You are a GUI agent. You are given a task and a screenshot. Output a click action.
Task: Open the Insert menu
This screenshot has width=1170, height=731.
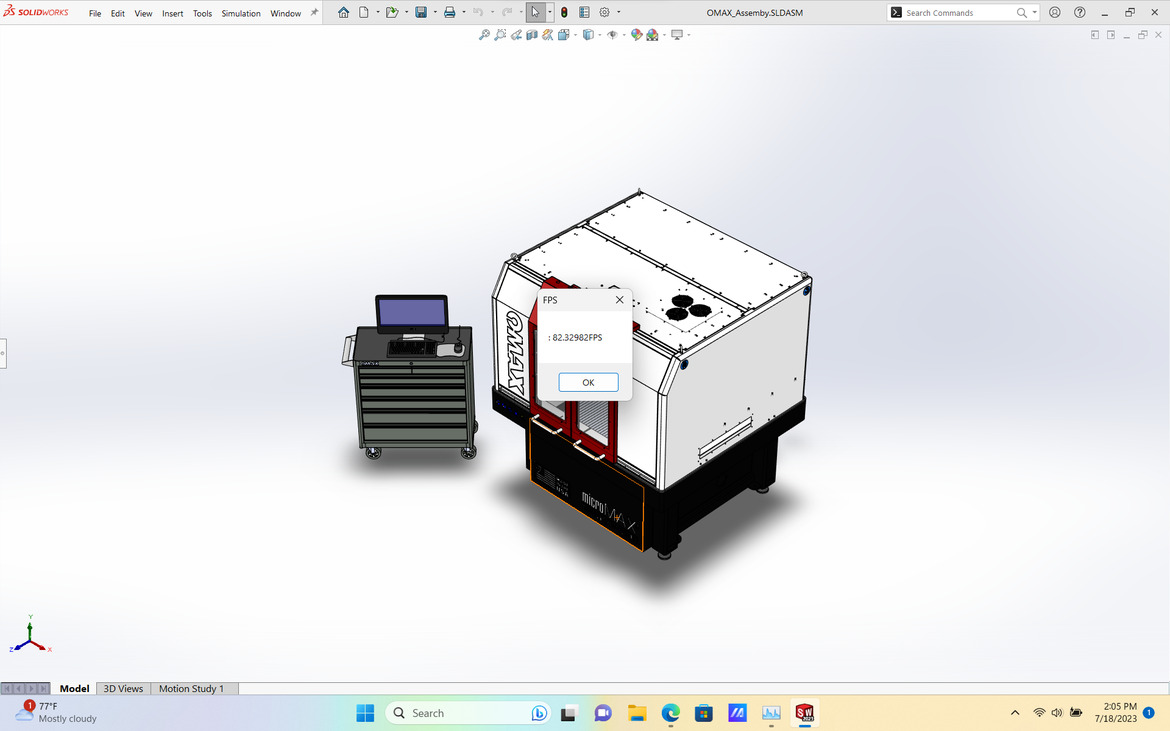coord(172,13)
